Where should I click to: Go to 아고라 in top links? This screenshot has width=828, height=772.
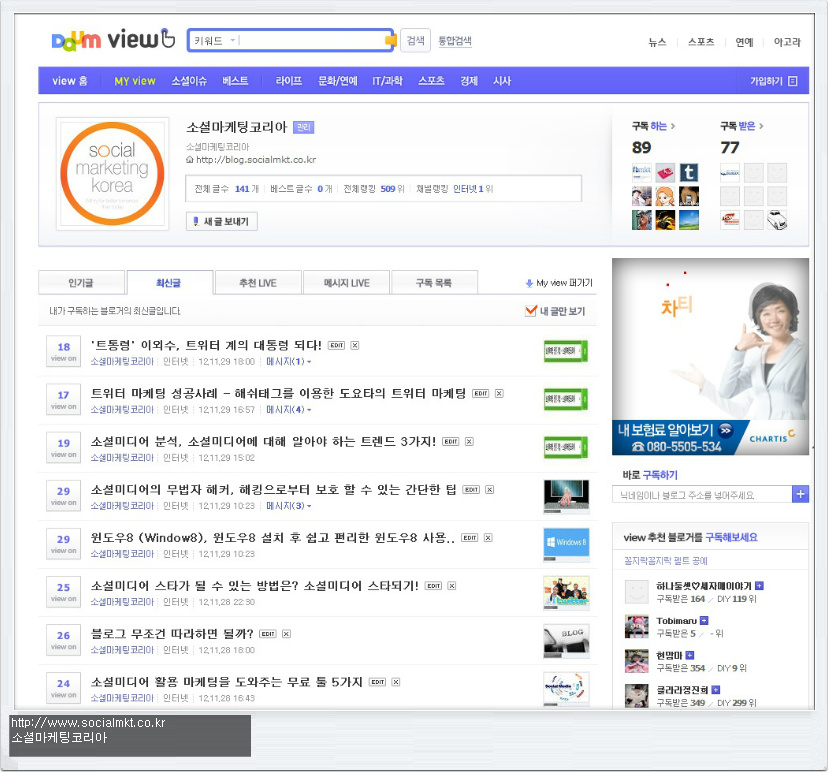tap(787, 42)
